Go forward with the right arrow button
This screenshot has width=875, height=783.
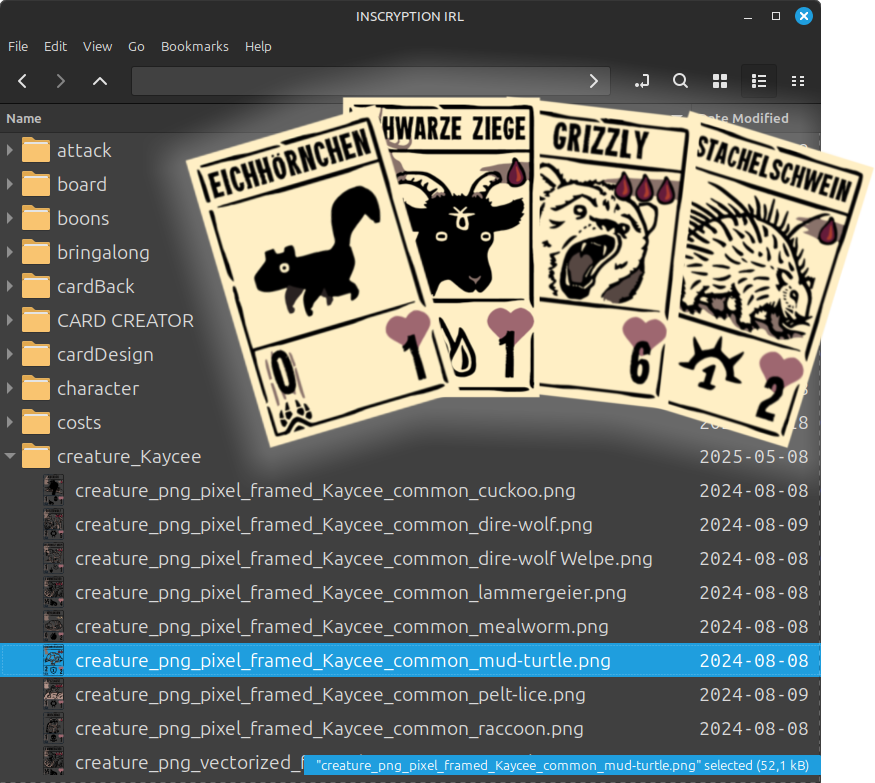60,81
